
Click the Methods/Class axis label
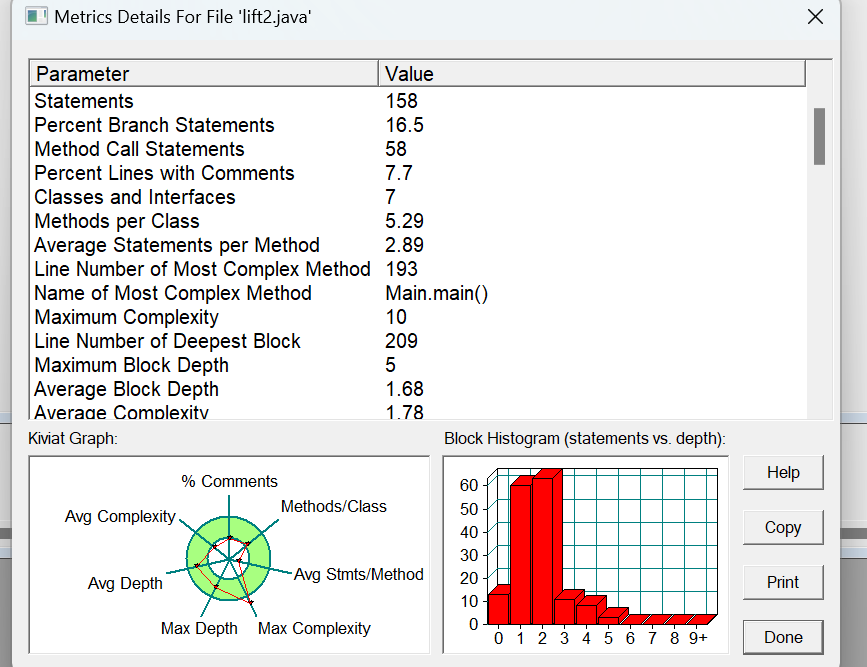coord(333,506)
